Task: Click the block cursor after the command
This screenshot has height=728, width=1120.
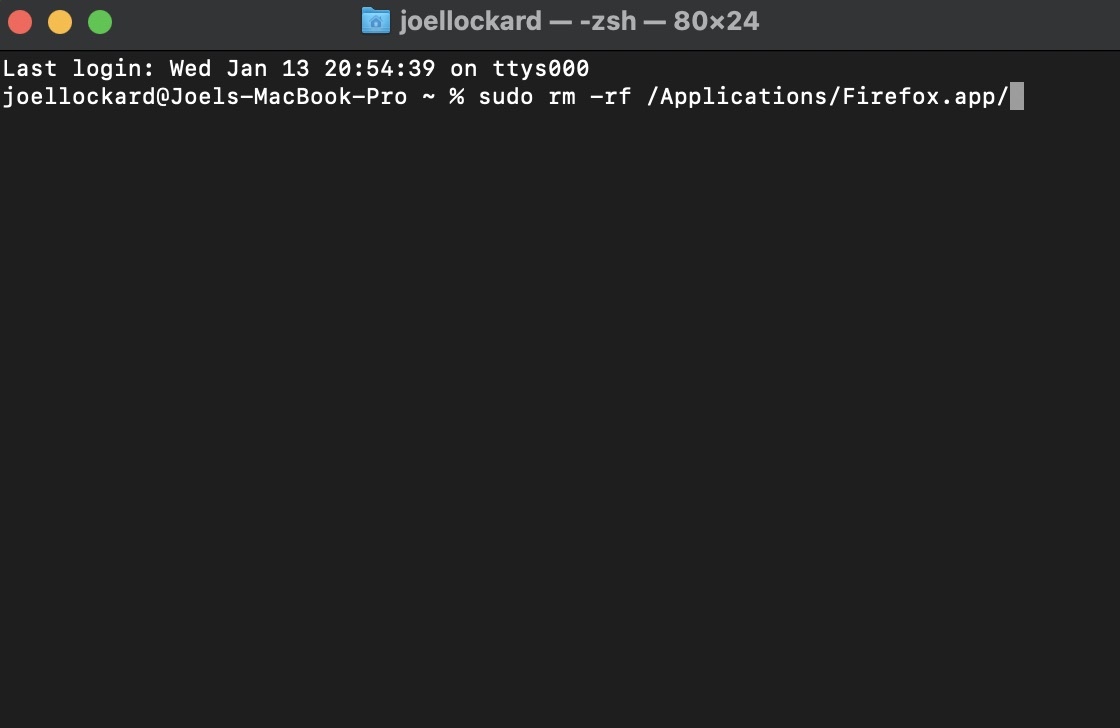Action: click(1017, 97)
